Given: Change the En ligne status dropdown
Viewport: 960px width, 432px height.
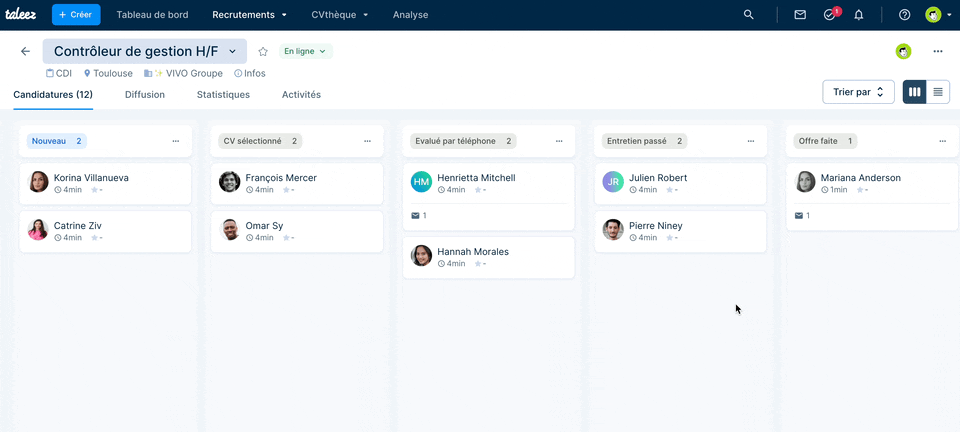Looking at the screenshot, I should (306, 51).
